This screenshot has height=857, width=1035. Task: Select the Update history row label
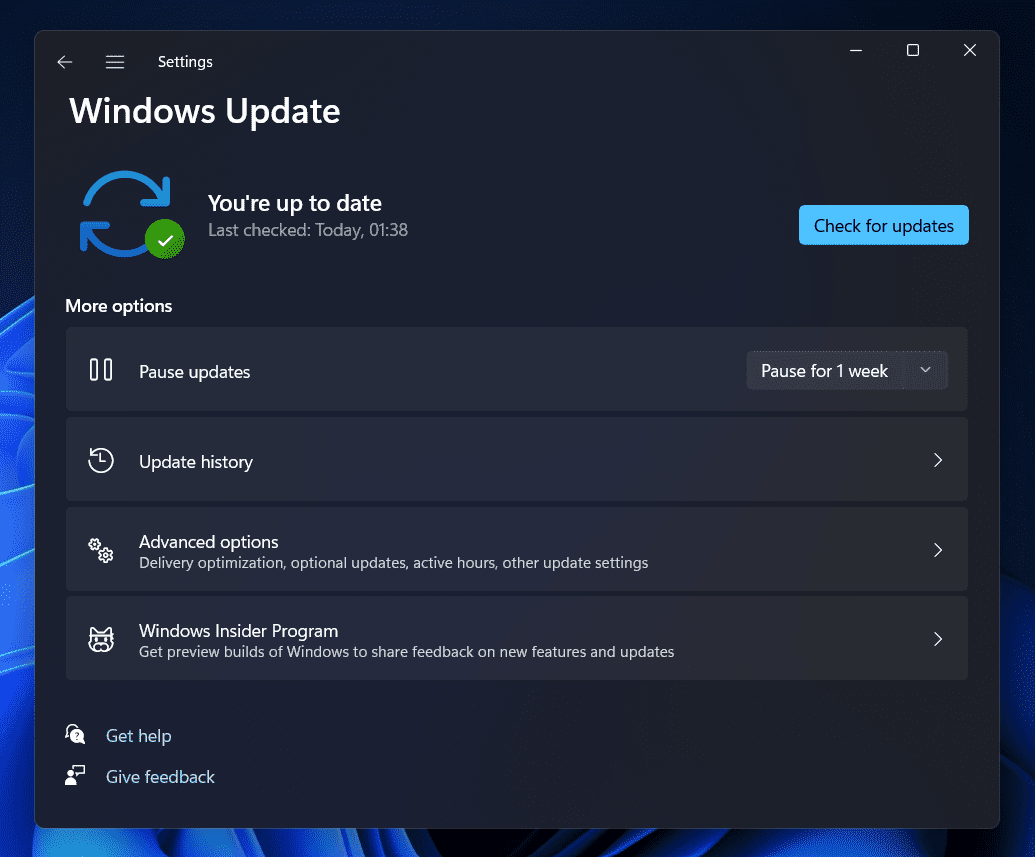click(x=196, y=462)
